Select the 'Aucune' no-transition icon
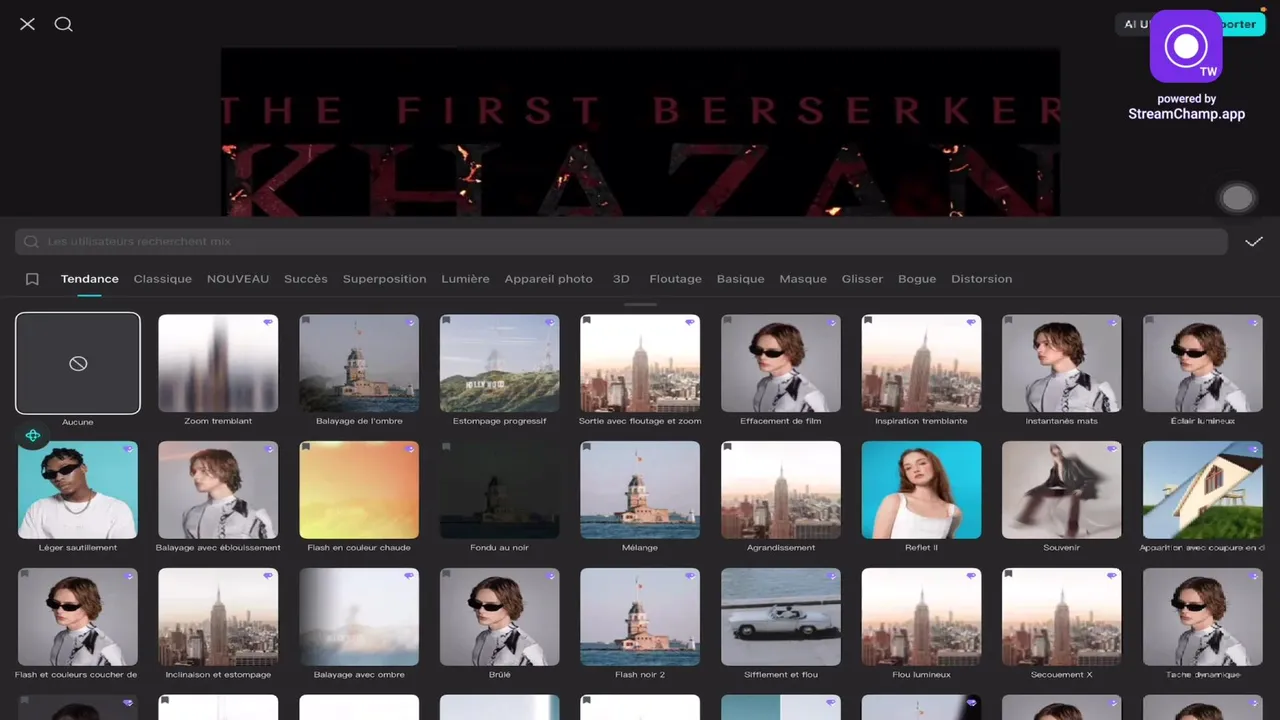The width and height of the screenshot is (1280, 720). (78, 363)
